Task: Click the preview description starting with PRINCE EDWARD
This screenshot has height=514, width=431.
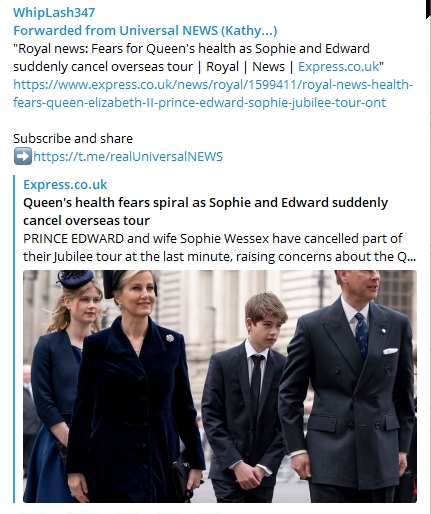Action: [219, 248]
